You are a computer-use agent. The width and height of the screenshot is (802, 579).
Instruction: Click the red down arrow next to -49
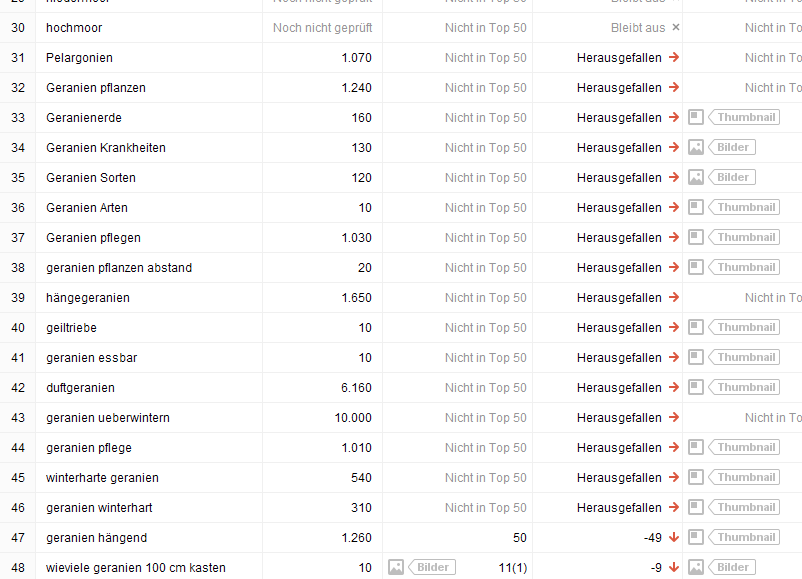tap(674, 537)
